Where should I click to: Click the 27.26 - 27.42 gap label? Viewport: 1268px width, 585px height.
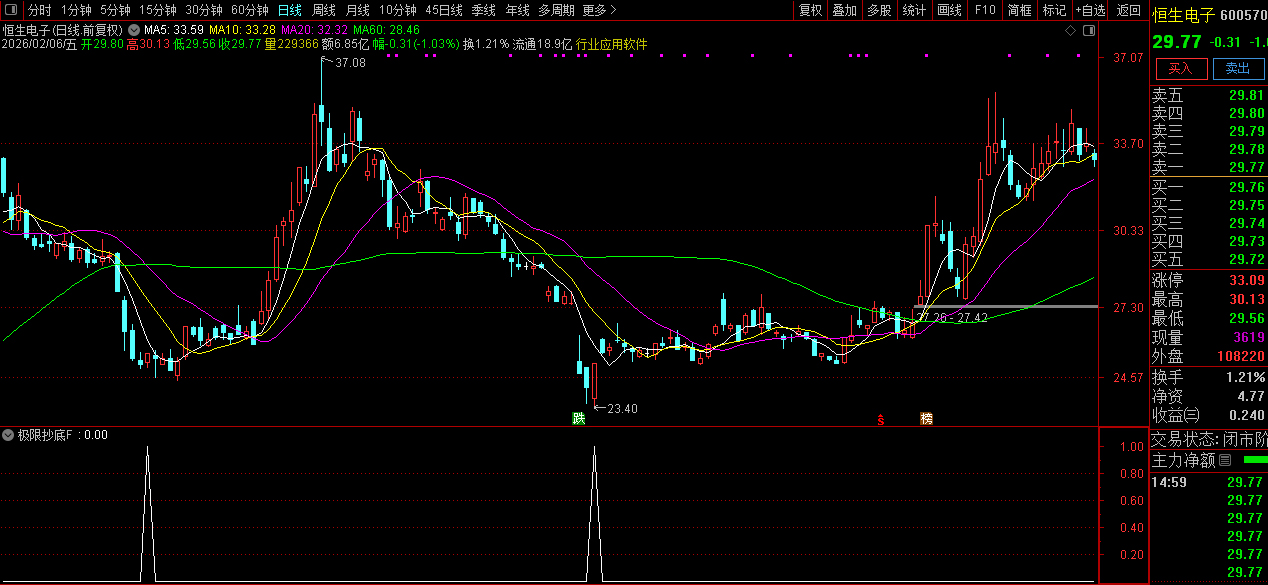tap(952, 317)
